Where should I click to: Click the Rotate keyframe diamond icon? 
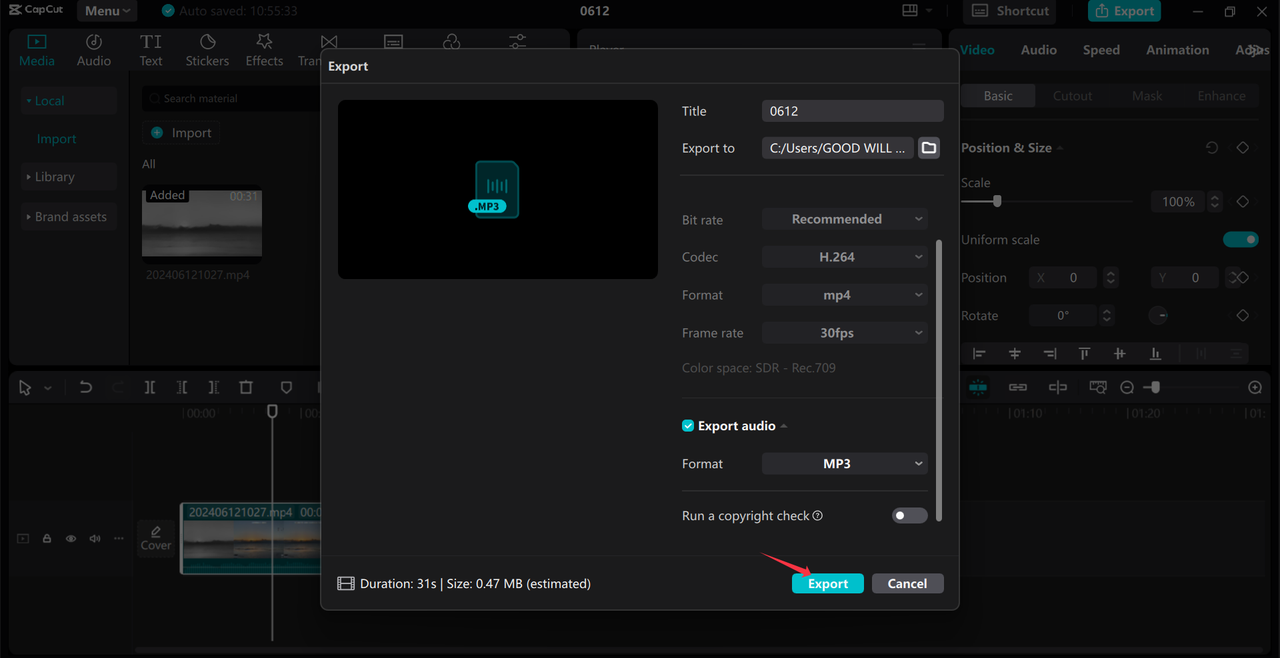coord(1243,315)
